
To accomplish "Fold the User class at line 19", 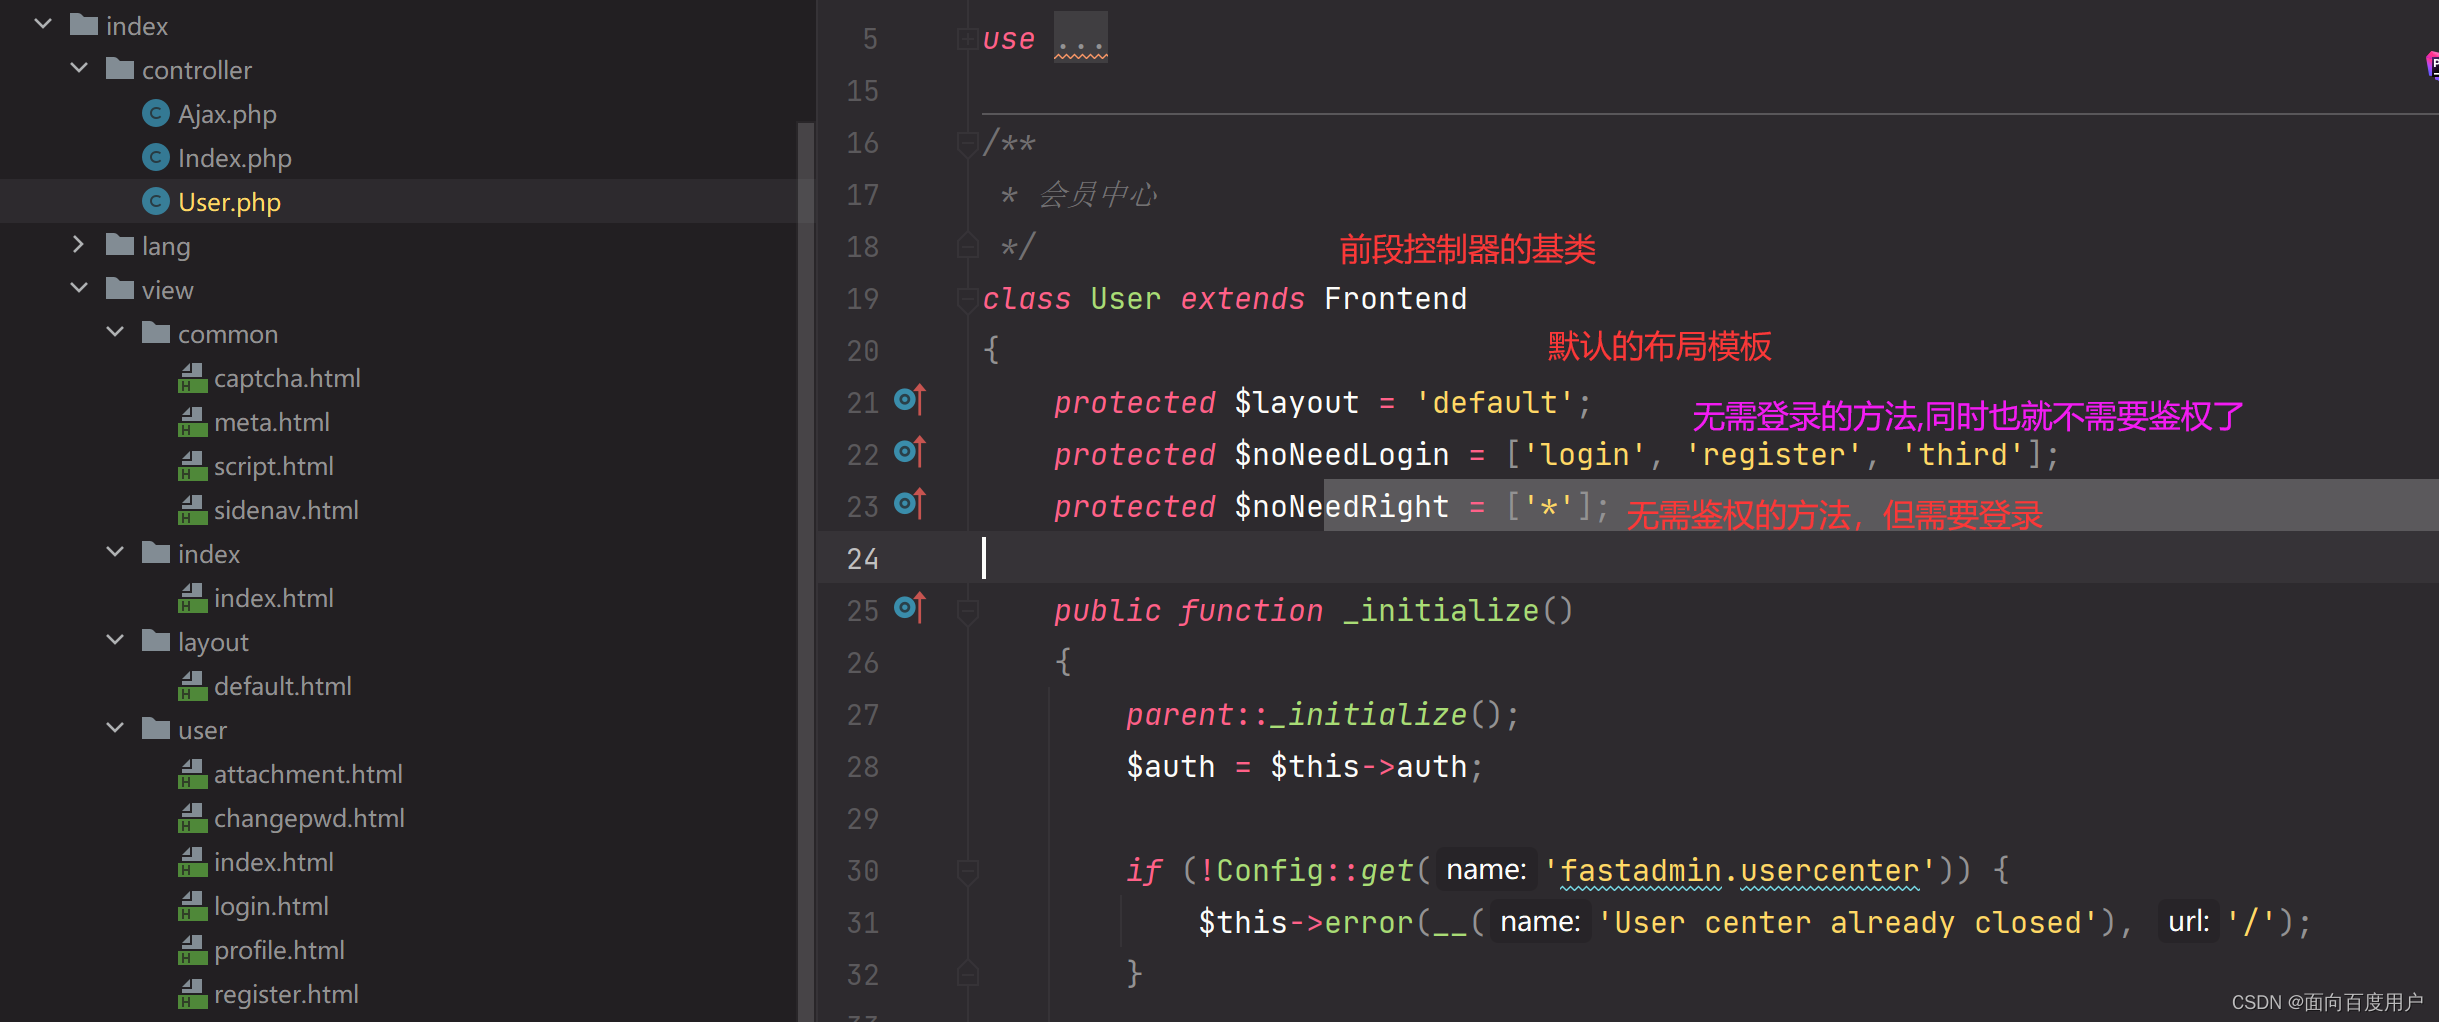I will 967,299.
